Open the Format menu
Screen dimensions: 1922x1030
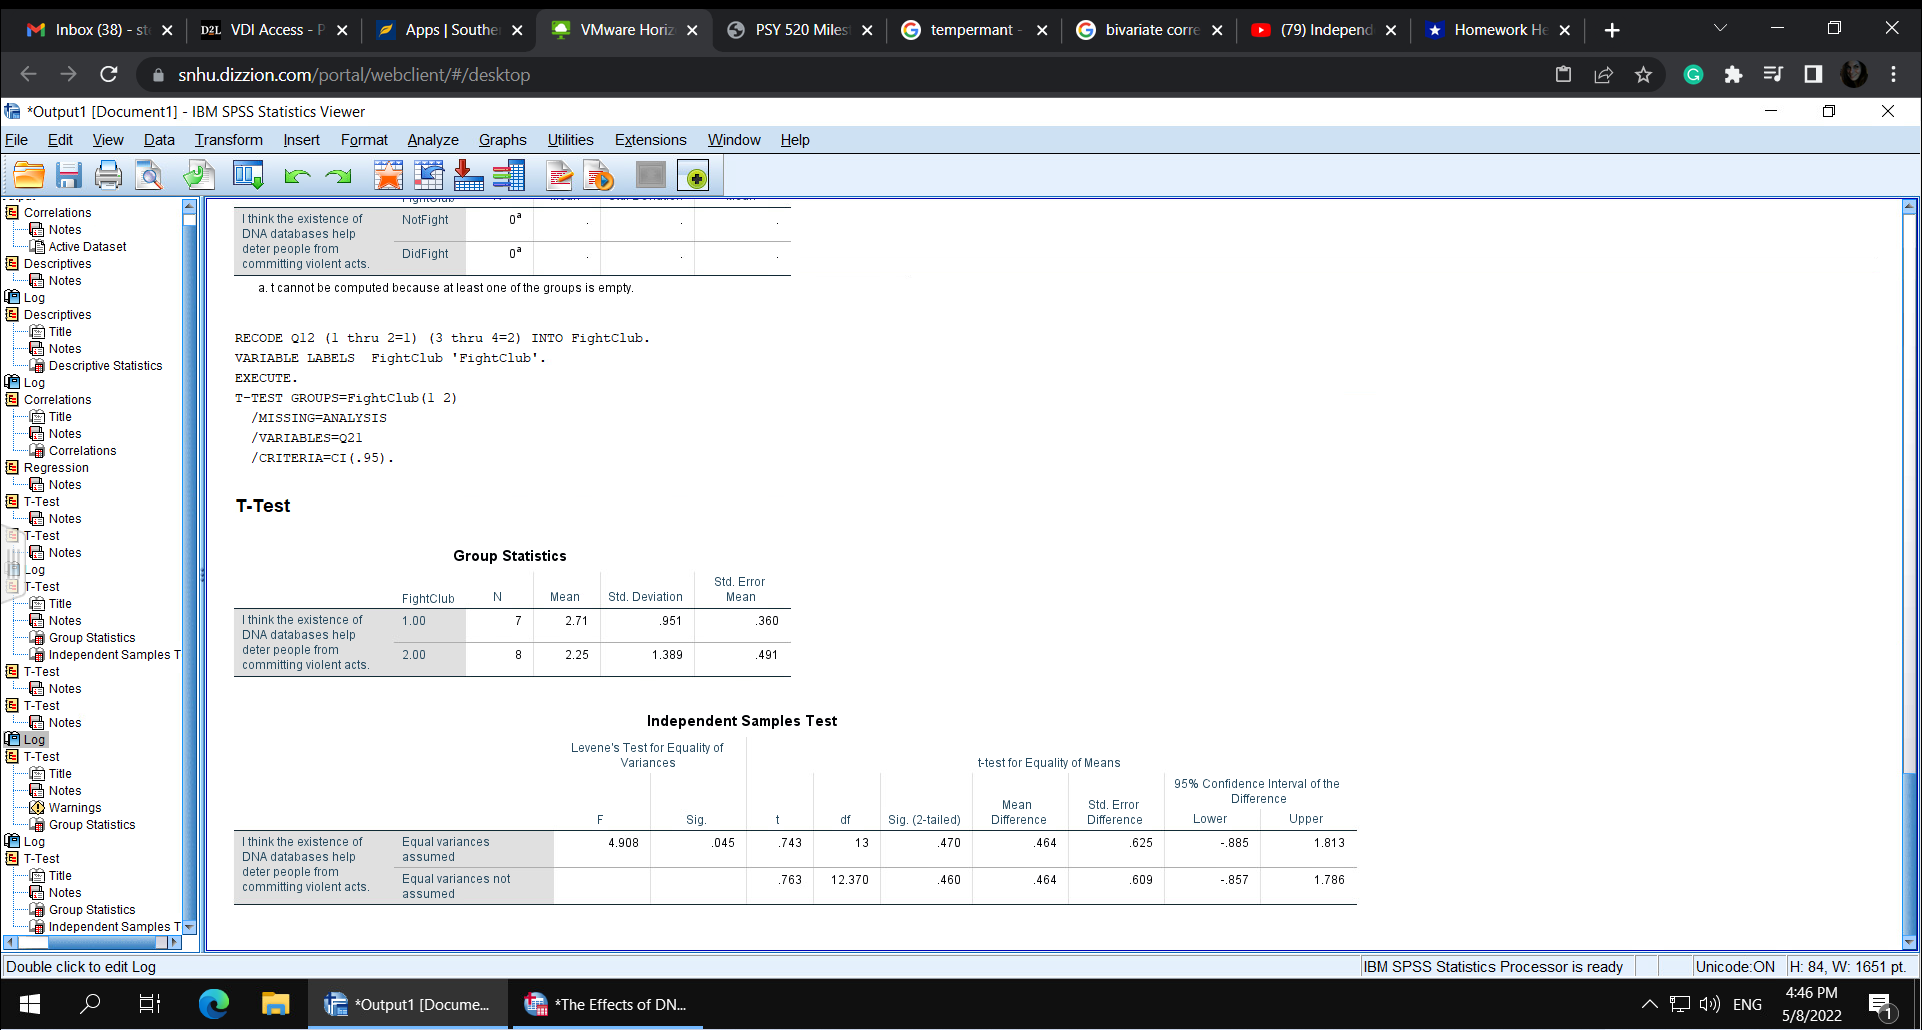coord(364,140)
